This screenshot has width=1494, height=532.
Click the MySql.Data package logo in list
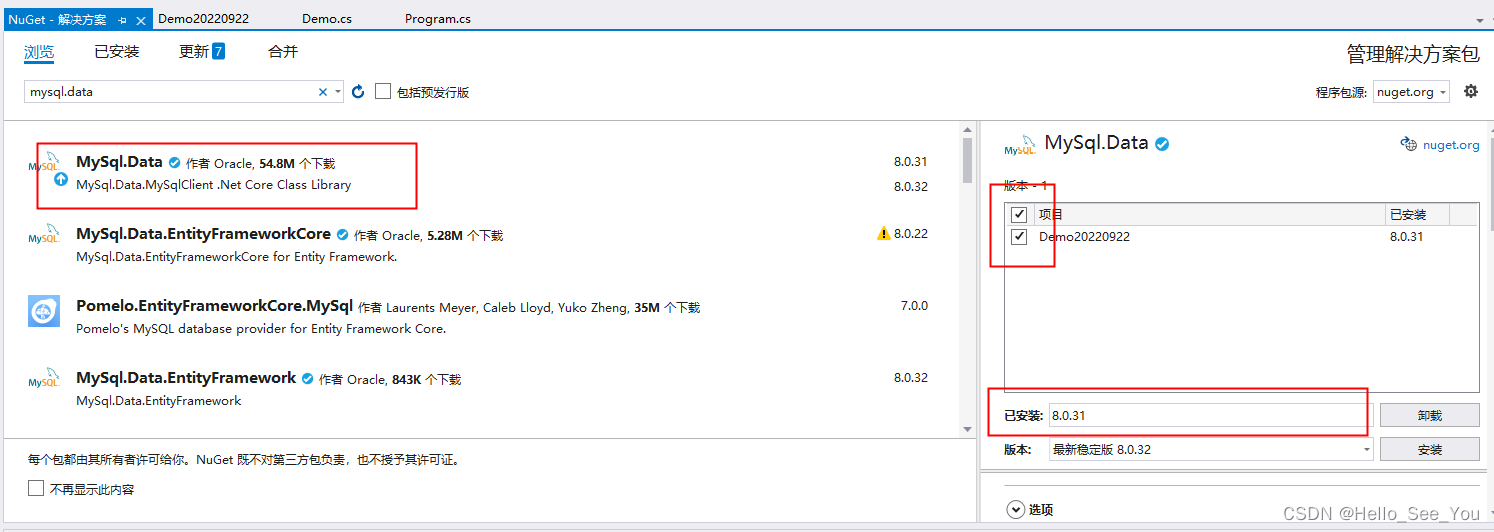pos(43,164)
